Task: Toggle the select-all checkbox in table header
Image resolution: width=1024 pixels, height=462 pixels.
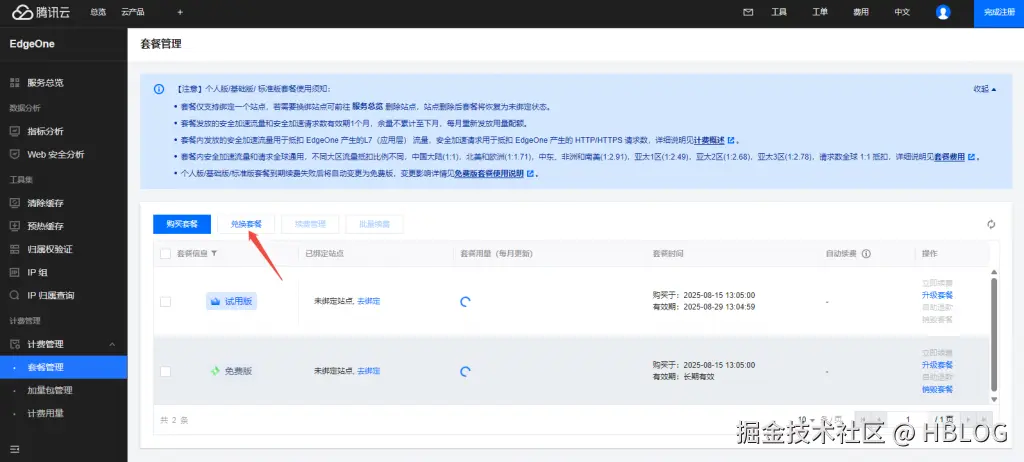Action: pos(166,254)
